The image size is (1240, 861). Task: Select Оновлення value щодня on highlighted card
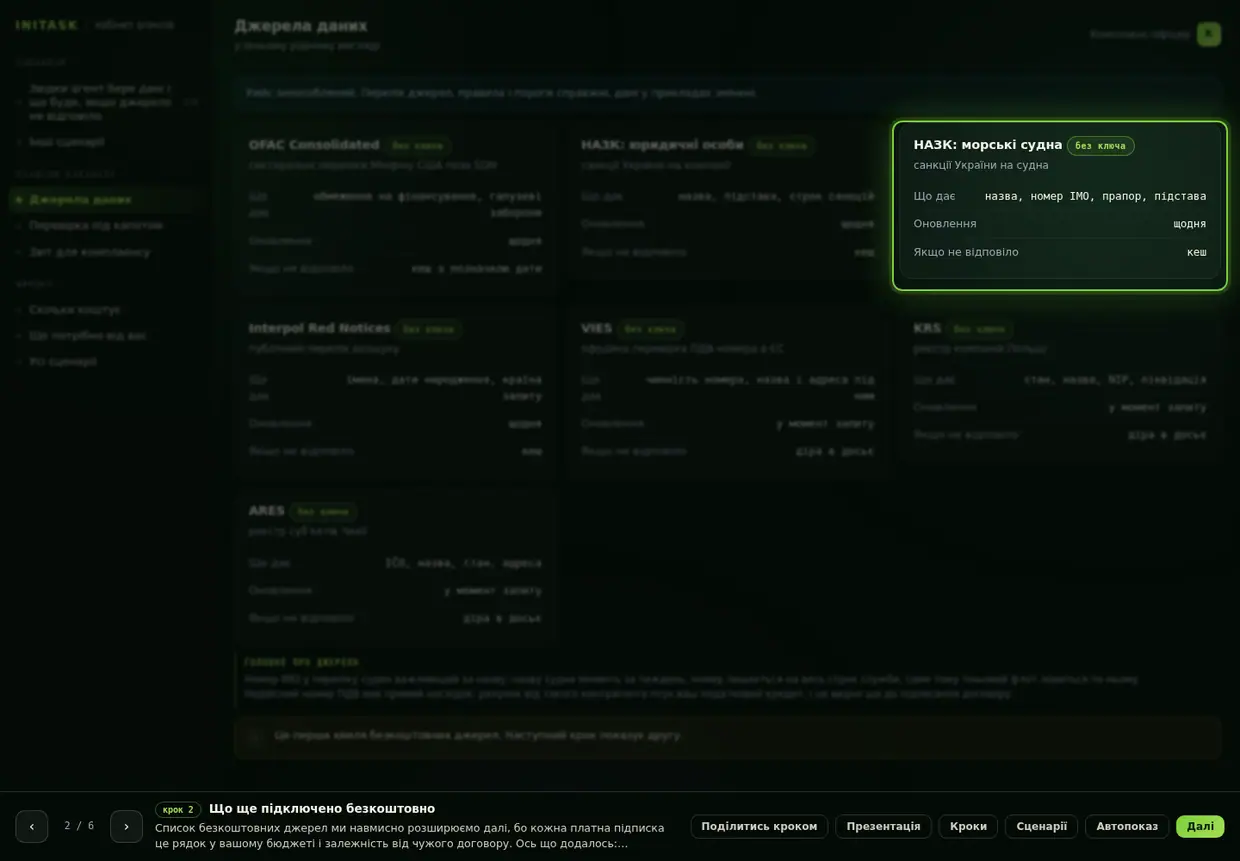(x=1189, y=224)
